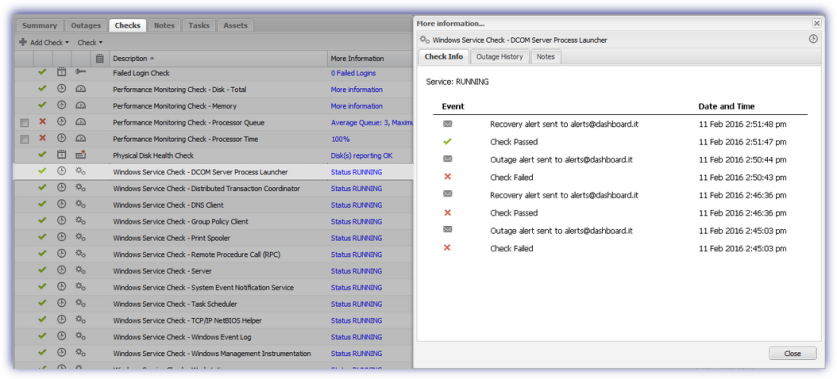The width and height of the screenshot is (837, 379).
Task: Click clock icon for Windows Event Log row
Action: click(x=61, y=337)
